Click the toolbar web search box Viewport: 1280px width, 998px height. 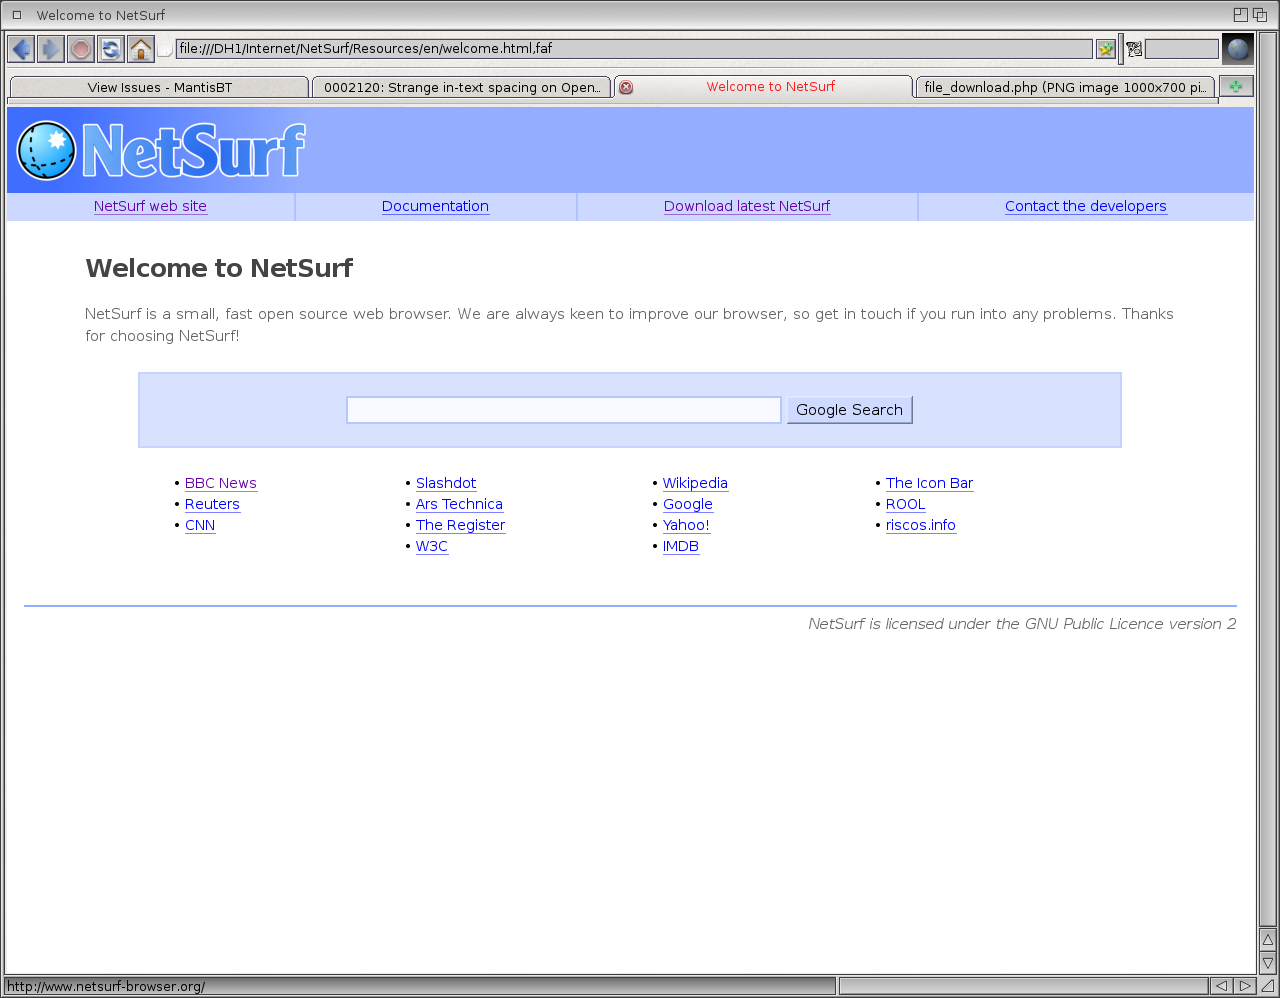click(1181, 49)
